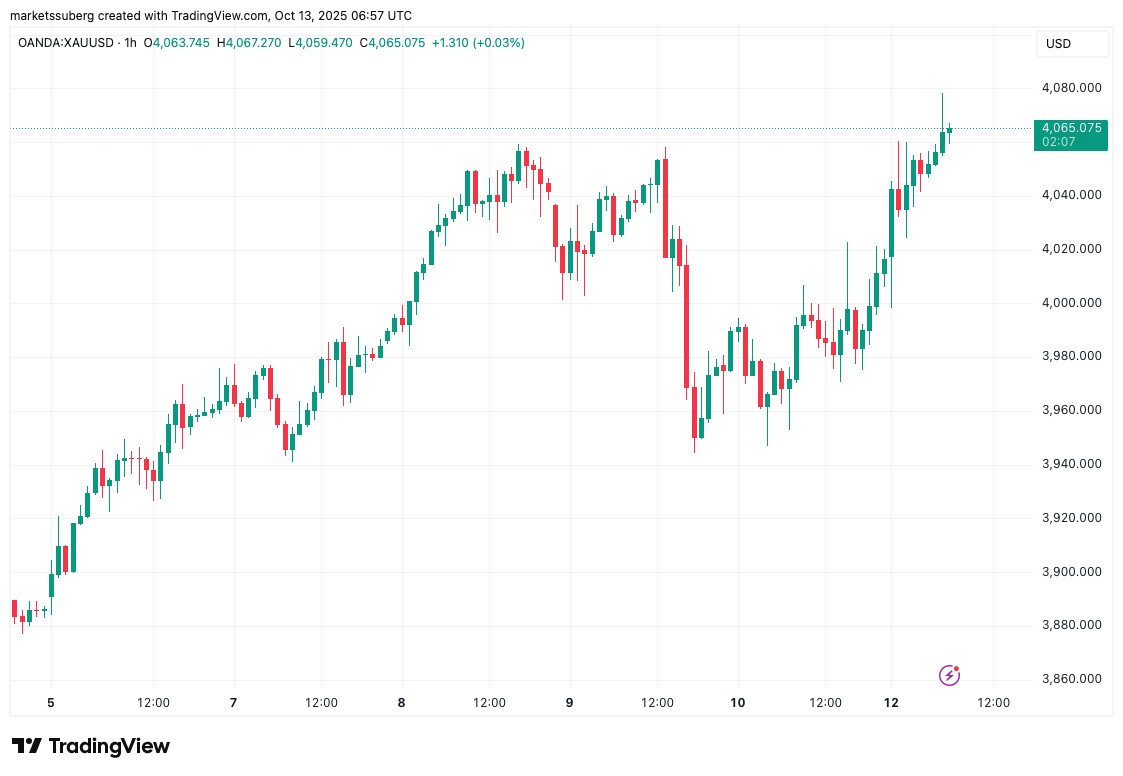Select the green change value +1.310 (+0.03%)
The height and width of the screenshot is (776, 1123).
pyautogui.click(x=478, y=43)
